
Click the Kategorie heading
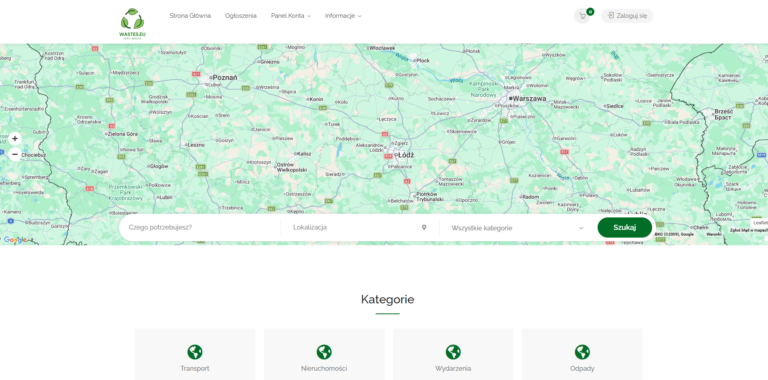pos(387,300)
